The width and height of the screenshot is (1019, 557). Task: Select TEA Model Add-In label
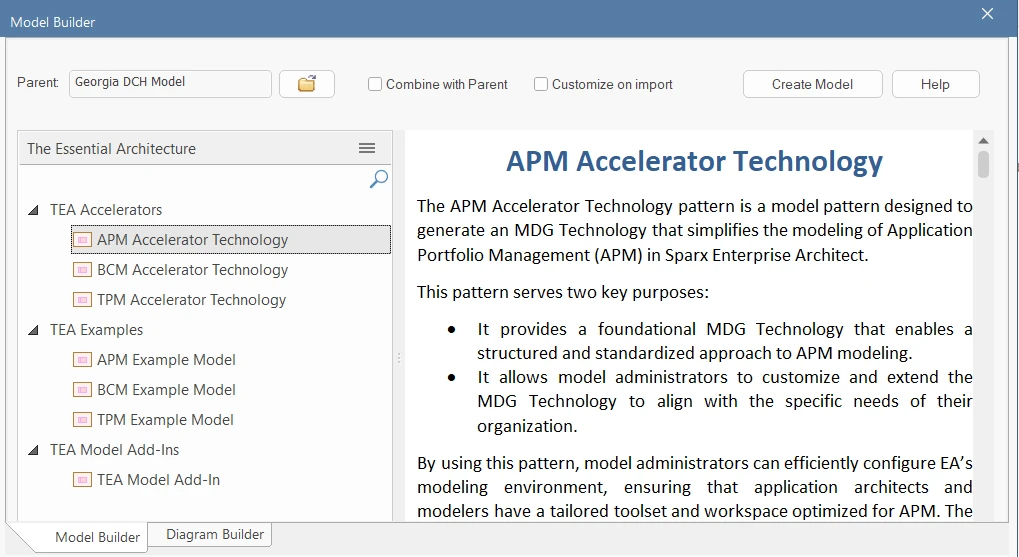[159, 480]
